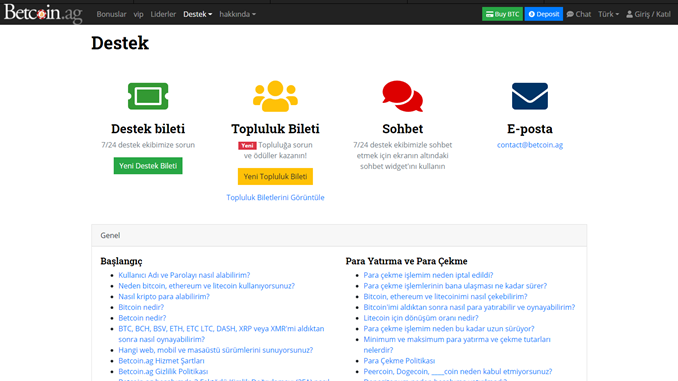The width and height of the screenshot is (678, 381).
Task: Open 'Minimum ve maksimum para yatırma' link
Action: tap(457, 345)
